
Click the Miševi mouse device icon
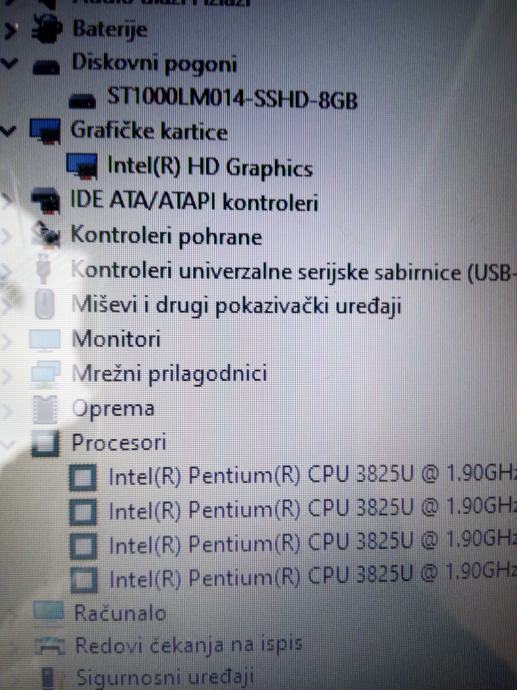44,304
